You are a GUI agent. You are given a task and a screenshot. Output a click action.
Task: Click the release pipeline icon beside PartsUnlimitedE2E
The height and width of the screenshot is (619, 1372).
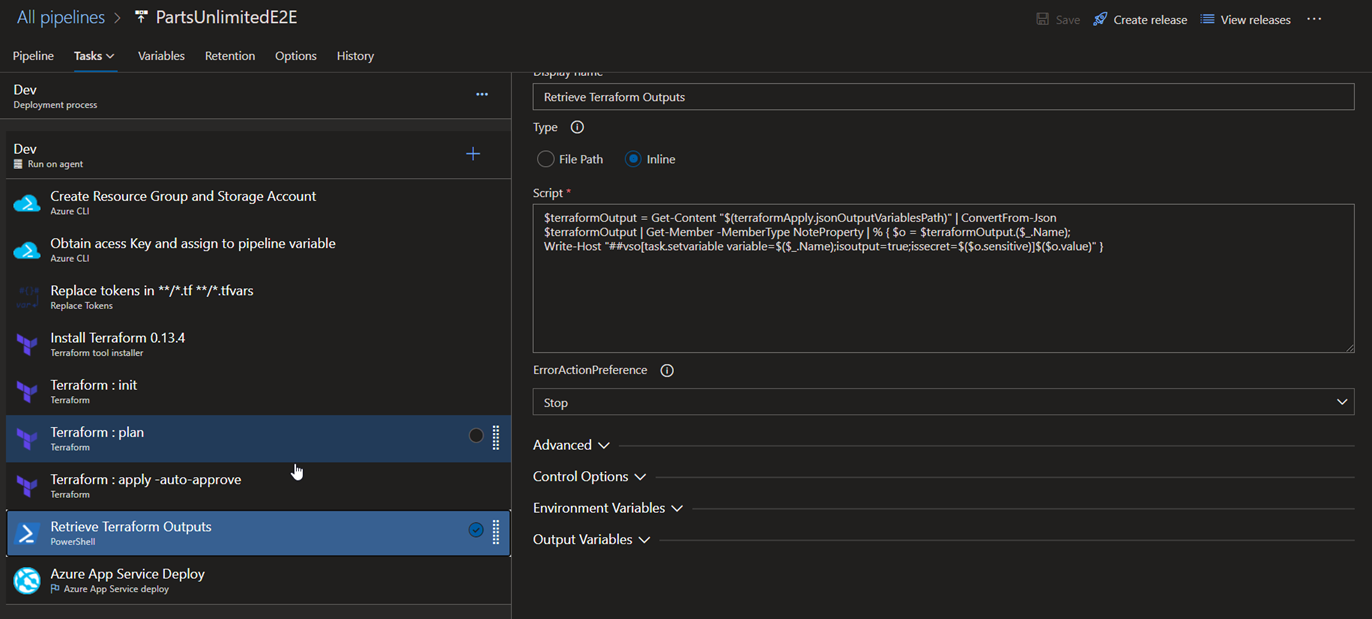(x=141, y=17)
